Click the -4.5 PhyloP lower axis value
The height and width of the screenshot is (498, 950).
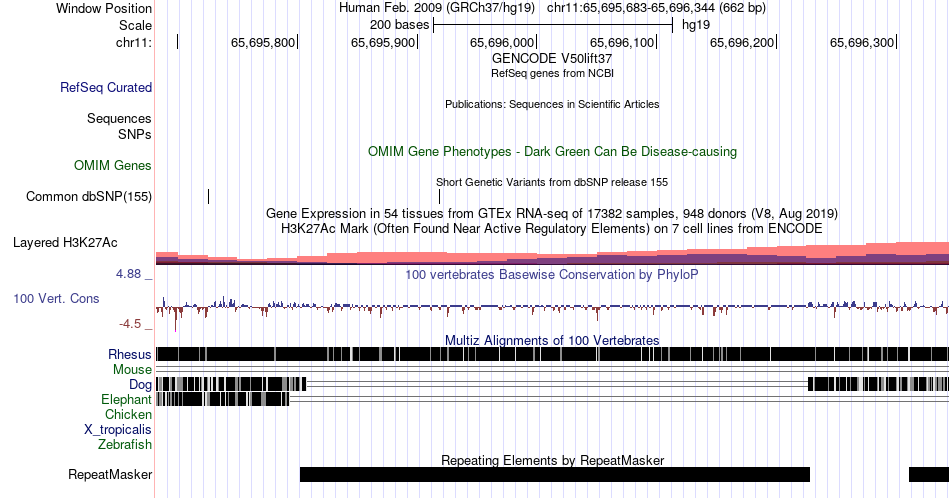[130, 324]
